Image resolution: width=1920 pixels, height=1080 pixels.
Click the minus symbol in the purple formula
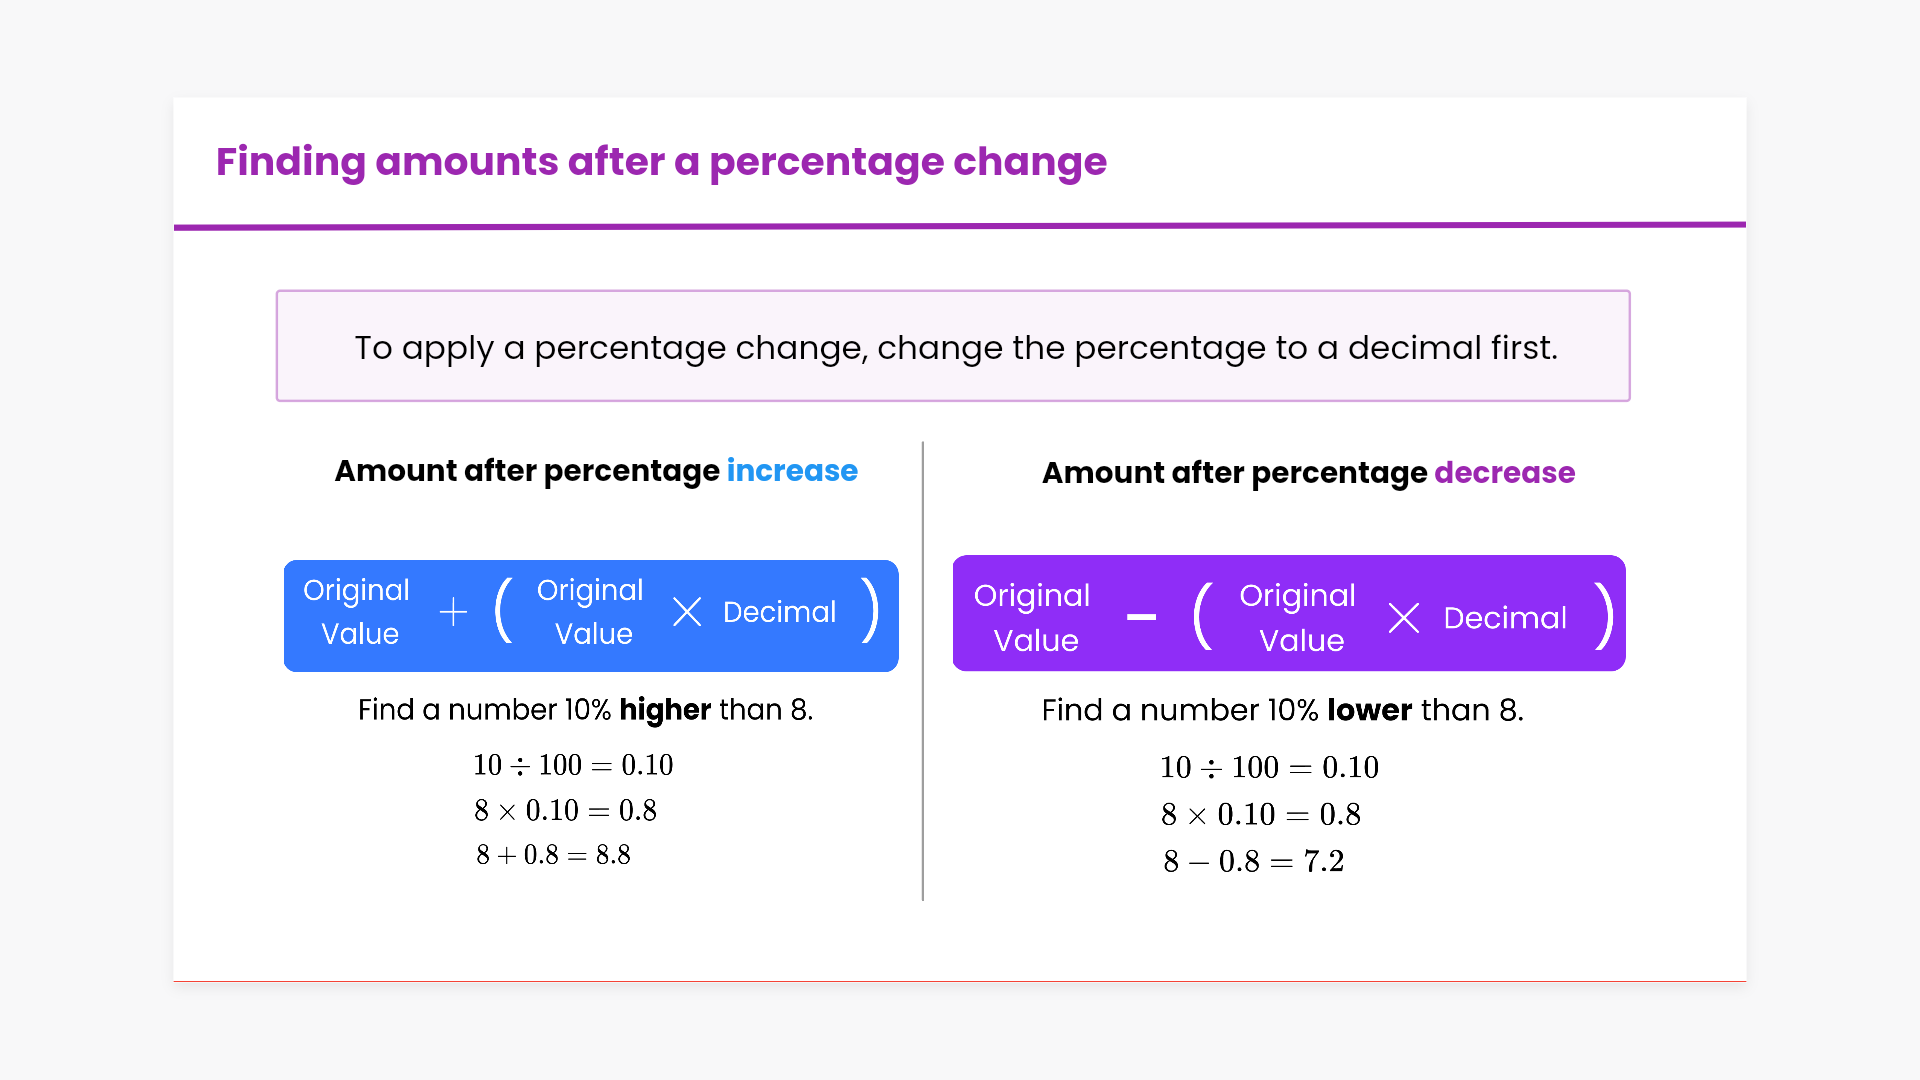1141,617
